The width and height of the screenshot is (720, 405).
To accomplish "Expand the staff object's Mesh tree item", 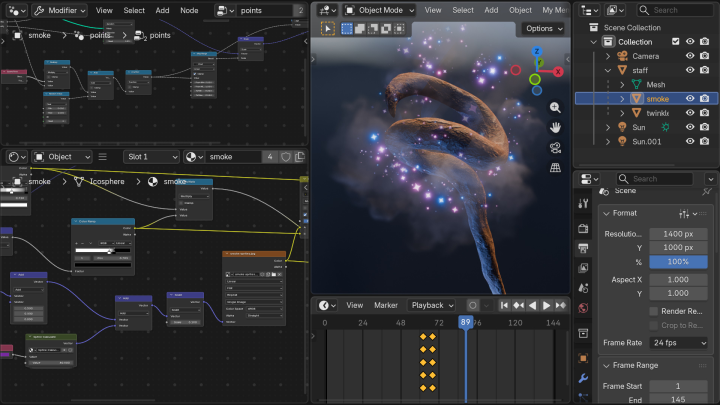I will (620, 85).
